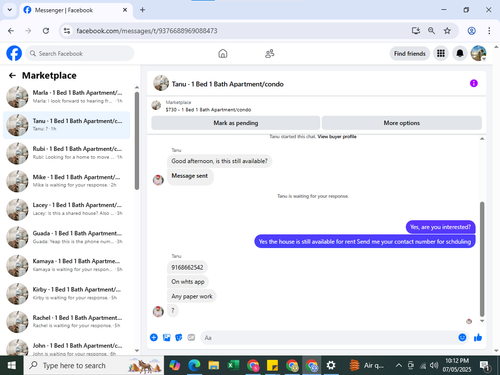Click the message with phone number 9168662542
500x375 pixels.
pos(187,267)
